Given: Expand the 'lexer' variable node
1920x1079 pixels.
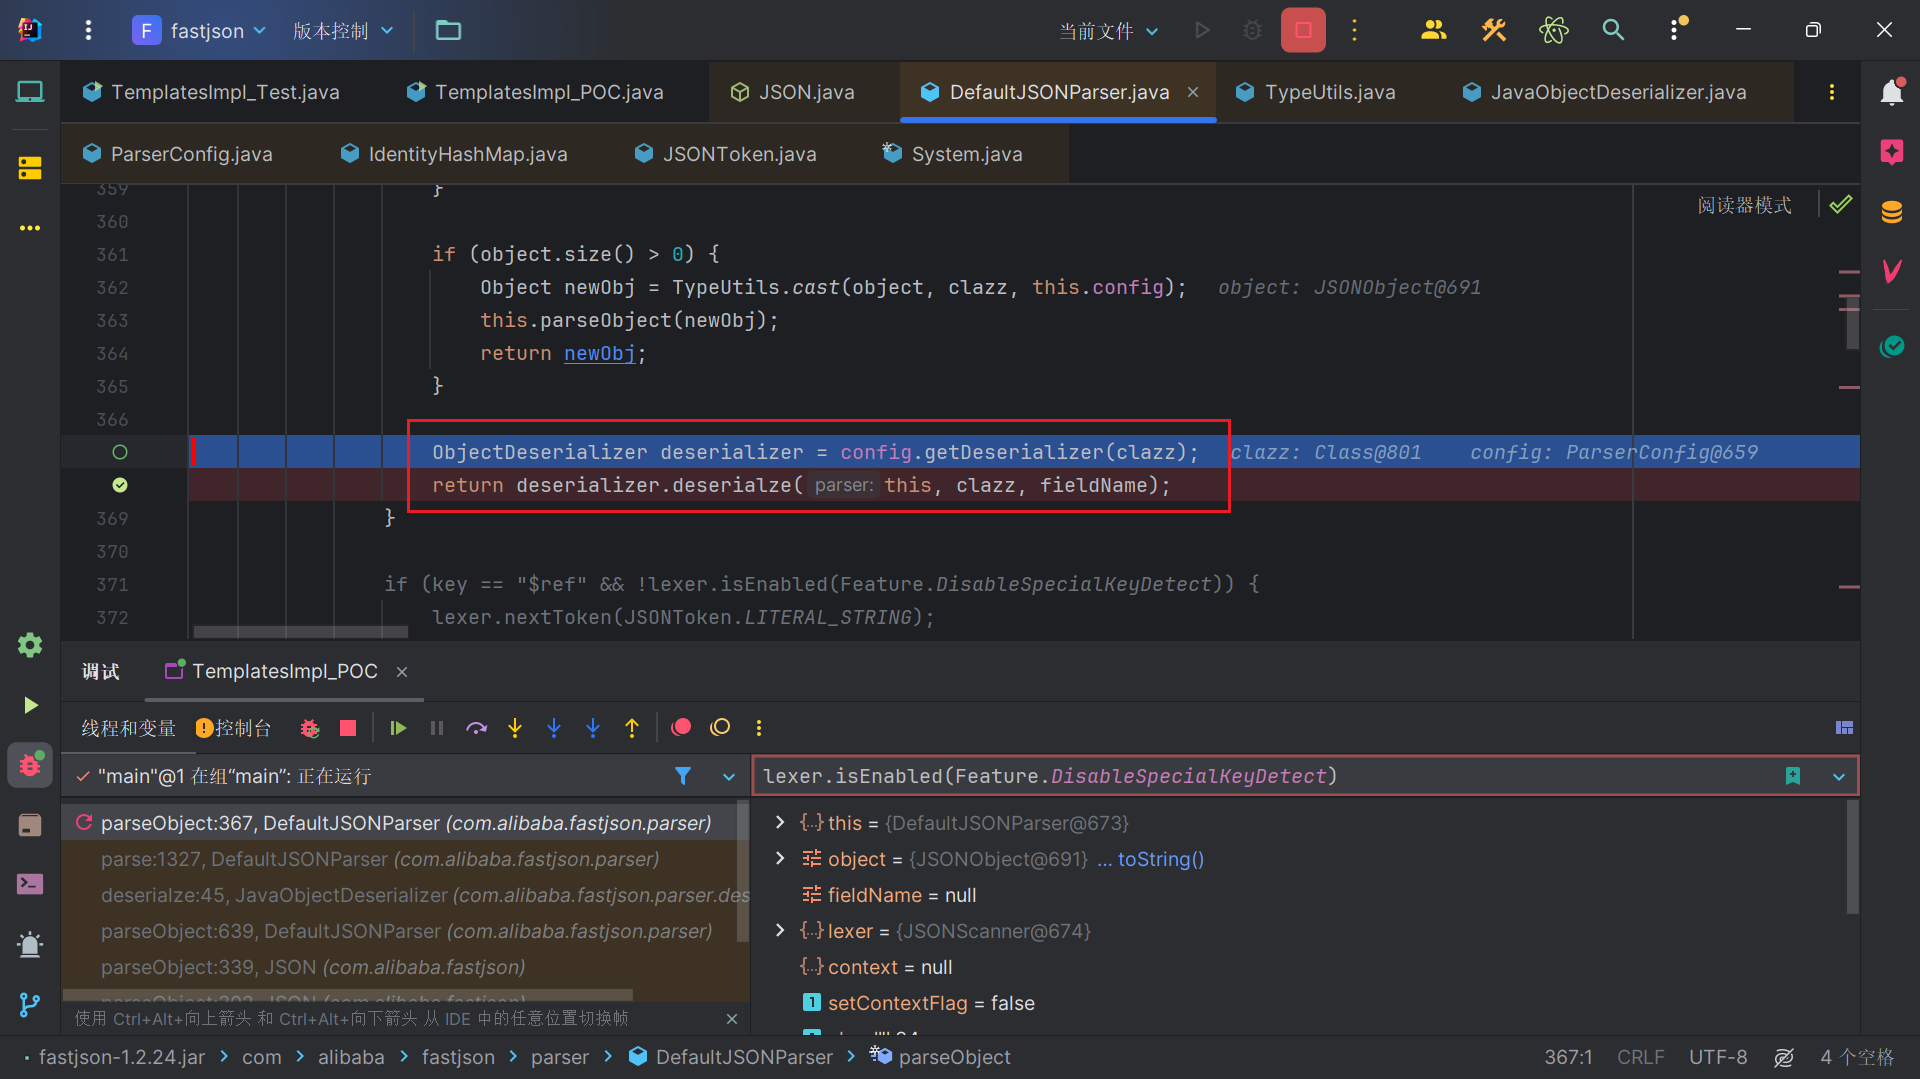Looking at the screenshot, I should pyautogui.click(x=780, y=930).
